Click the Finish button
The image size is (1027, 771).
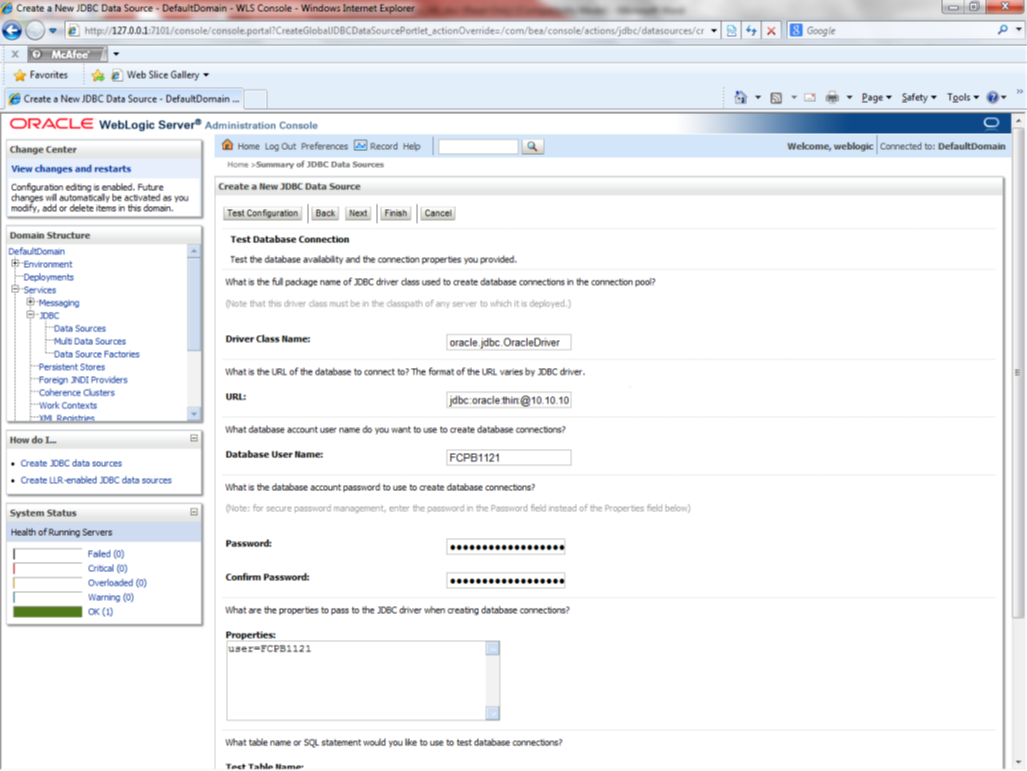tap(395, 214)
